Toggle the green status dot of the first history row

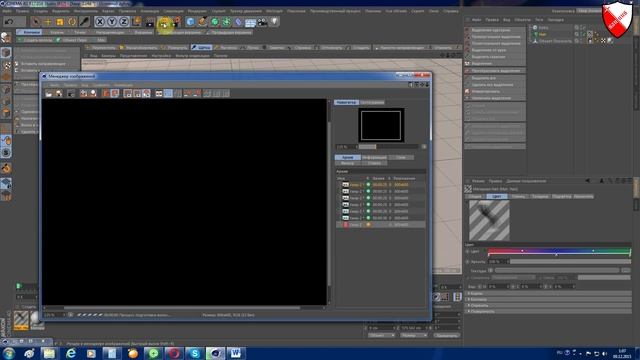coord(368,184)
